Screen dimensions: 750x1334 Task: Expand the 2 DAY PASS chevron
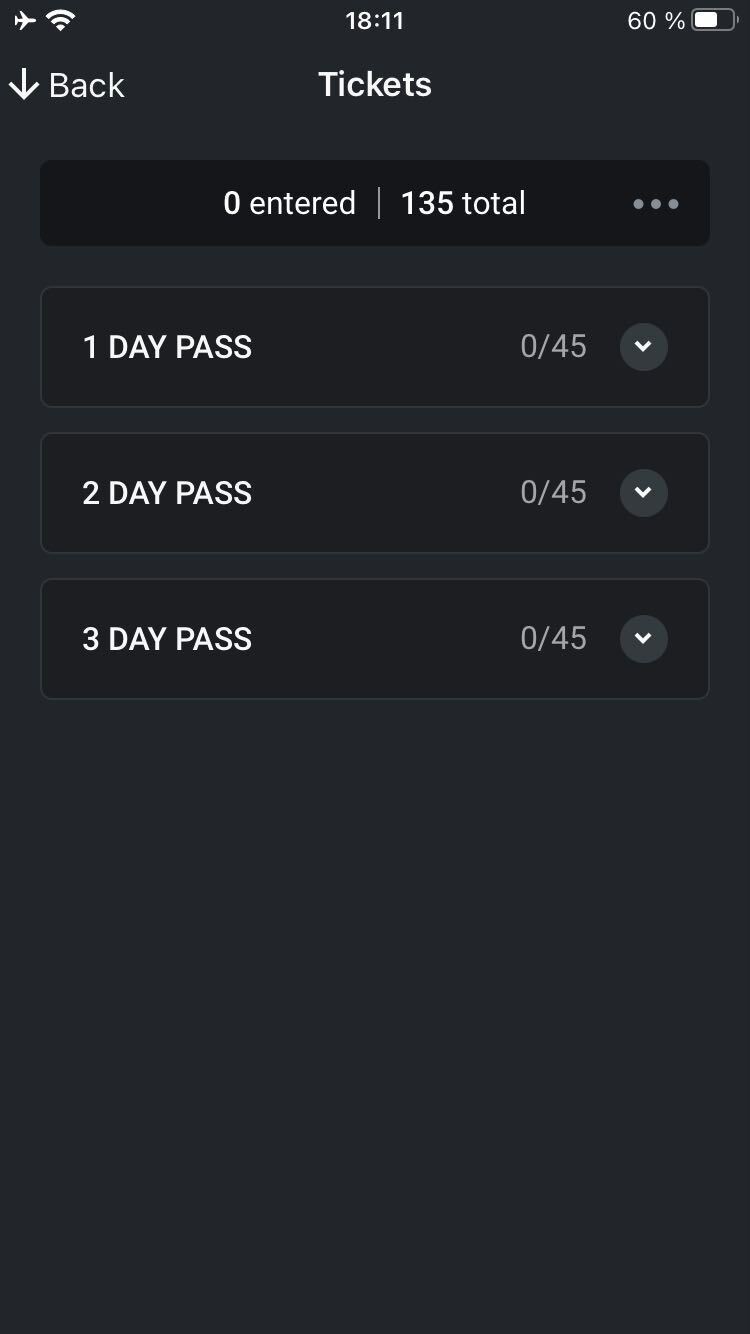click(644, 493)
